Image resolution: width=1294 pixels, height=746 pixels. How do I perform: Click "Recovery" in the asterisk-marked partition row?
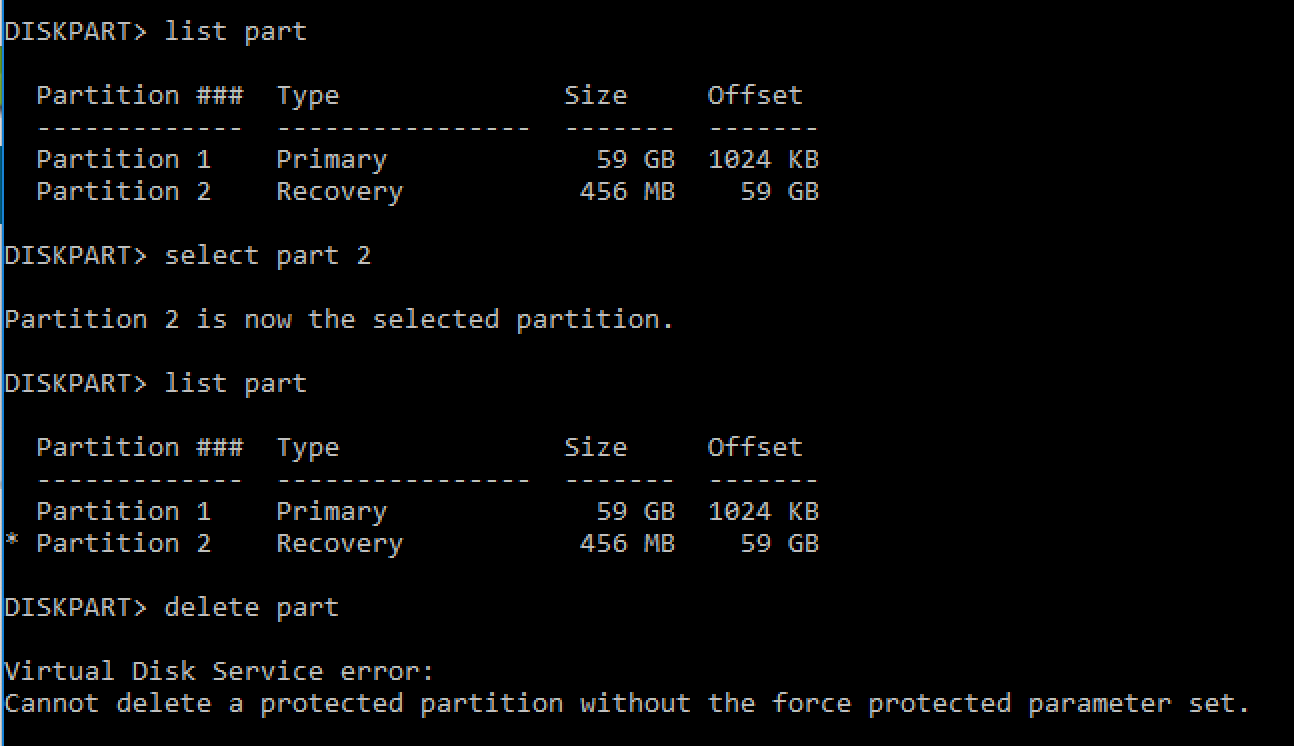339,544
